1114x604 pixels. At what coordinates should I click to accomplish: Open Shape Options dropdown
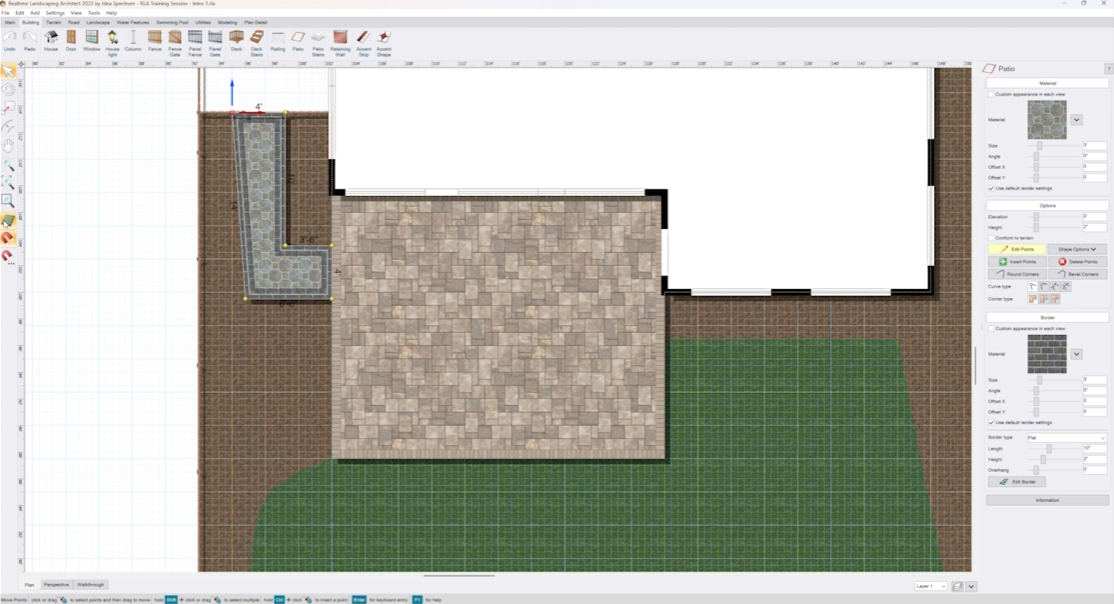click(1077, 249)
